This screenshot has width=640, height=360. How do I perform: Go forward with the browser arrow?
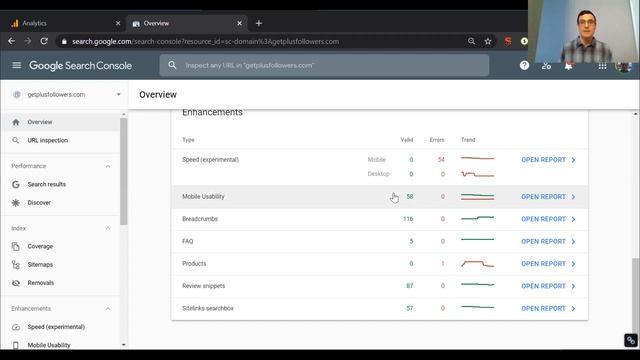click(28, 41)
